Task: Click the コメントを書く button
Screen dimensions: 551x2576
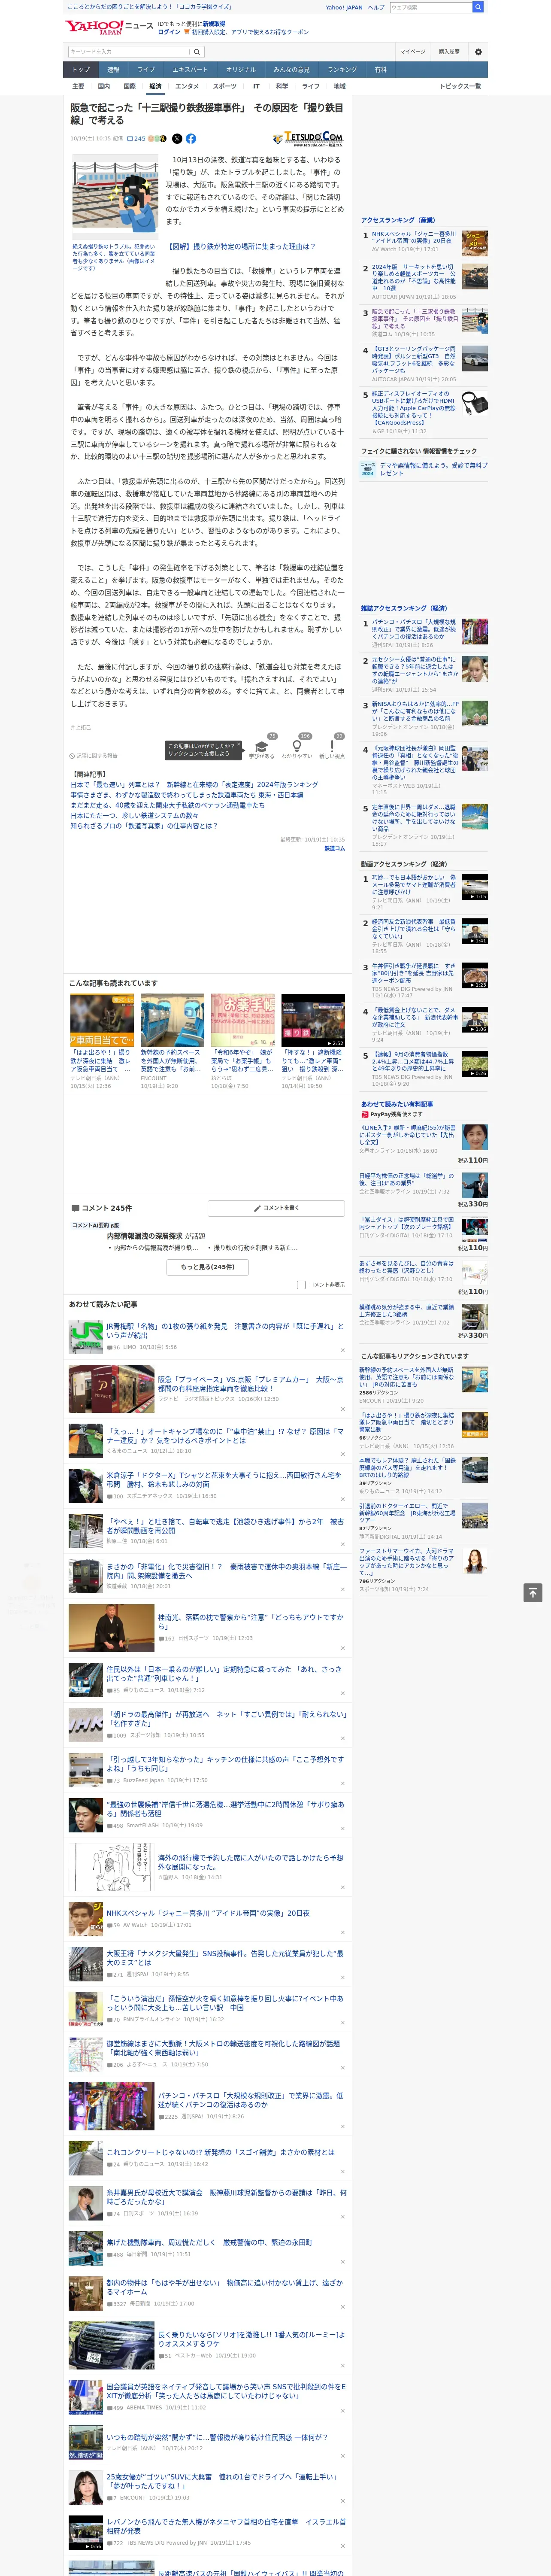Action: point(276,1208)
